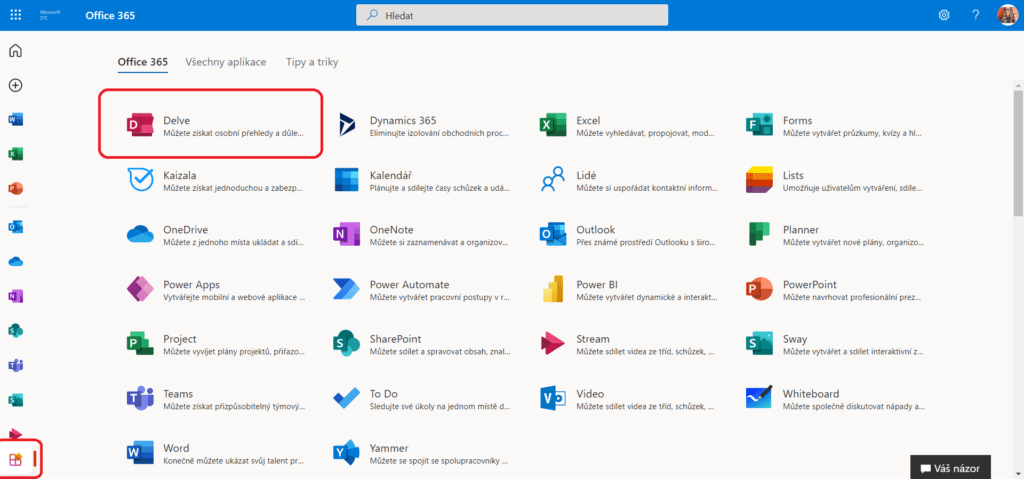Open the All apps icon at sidebar bottom
The height and width of the screenshot is (479, 1024).
(15, 460)
